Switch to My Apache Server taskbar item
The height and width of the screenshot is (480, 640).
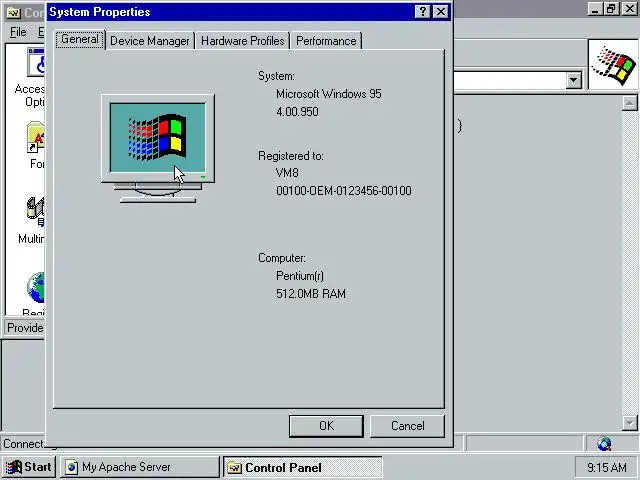pos(140,467)
